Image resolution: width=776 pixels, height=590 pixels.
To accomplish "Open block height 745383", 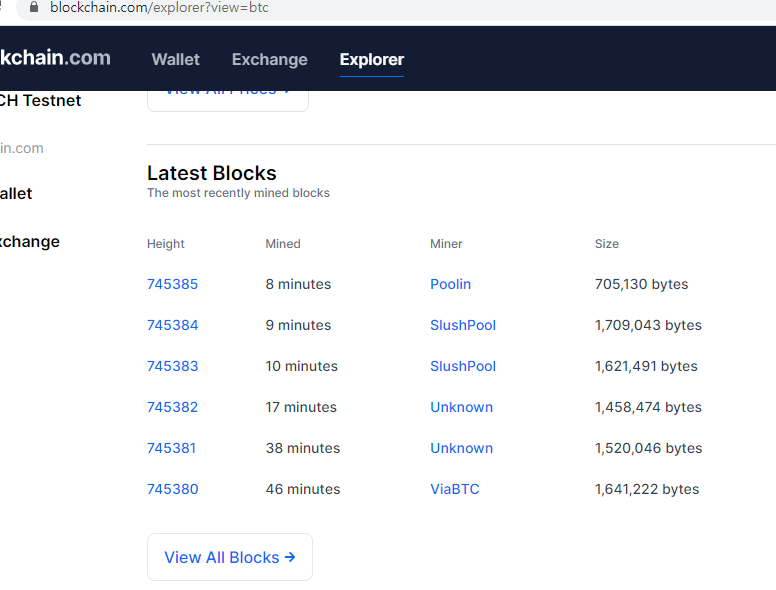I will click(x=172, y=366).
